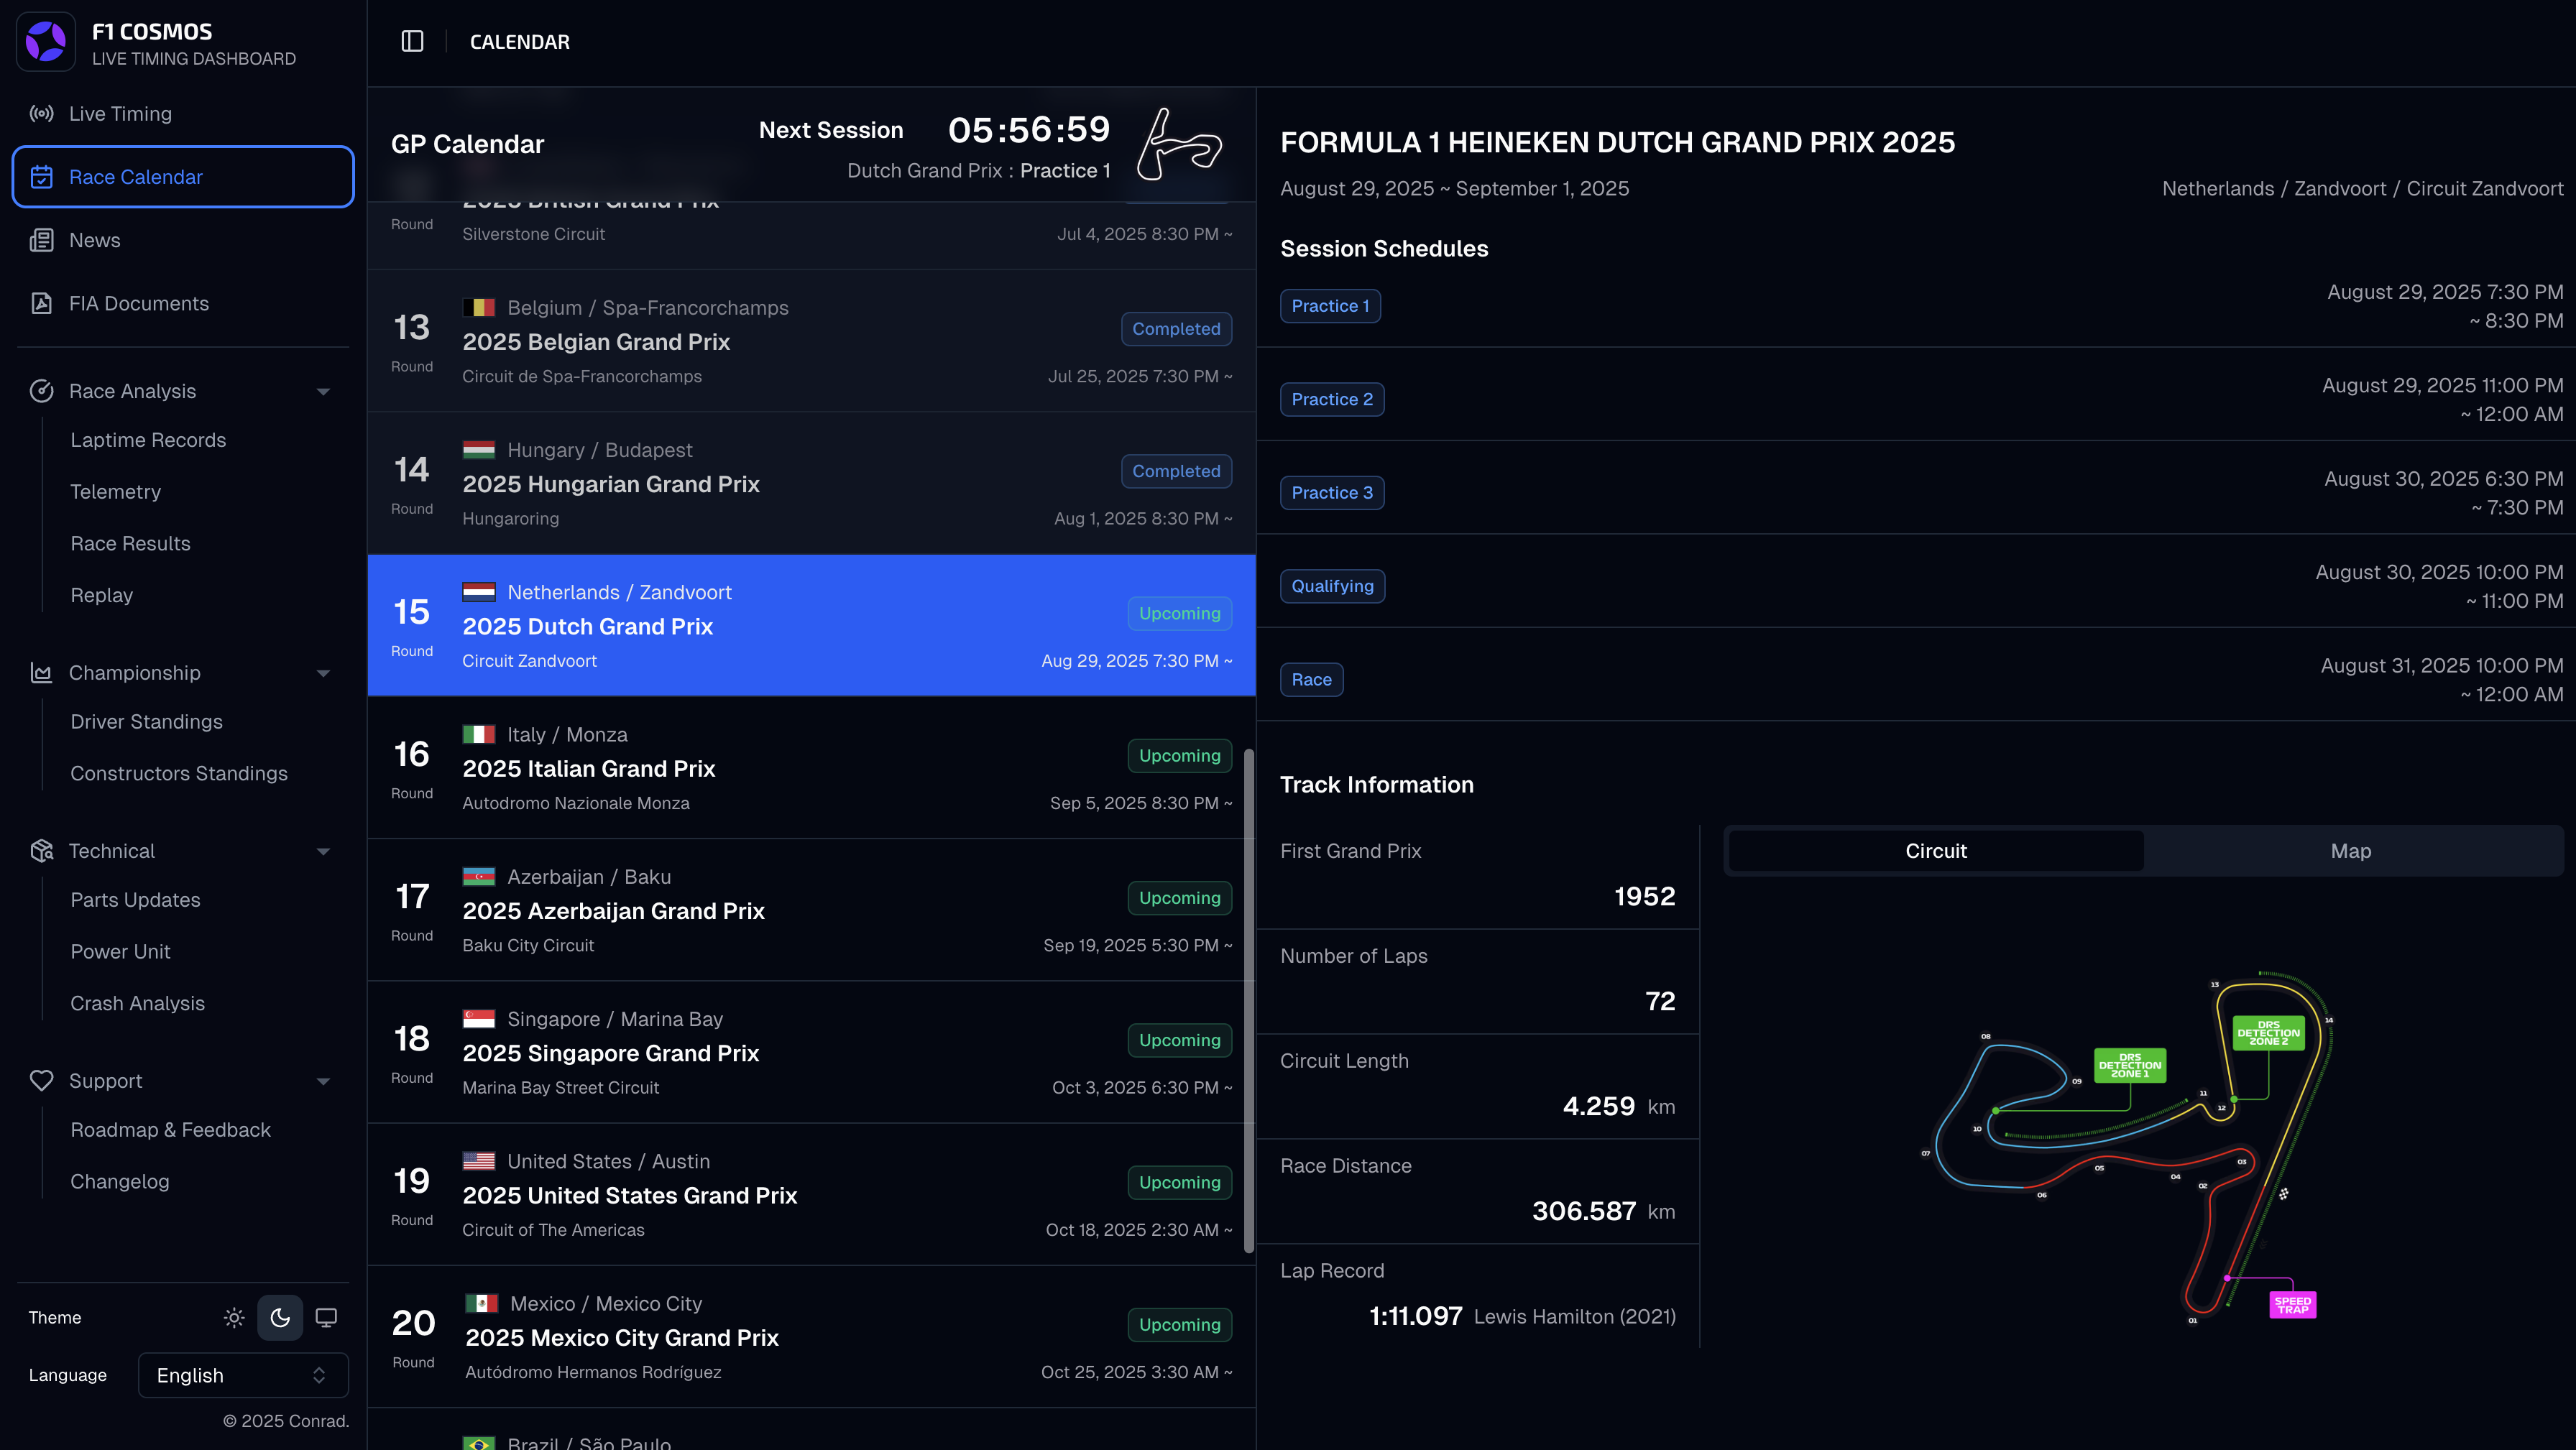The image size is (2576, 1450).
Task: Click the Upcoming badge on Dutch Grand Prix
Action: point(1179,614)
